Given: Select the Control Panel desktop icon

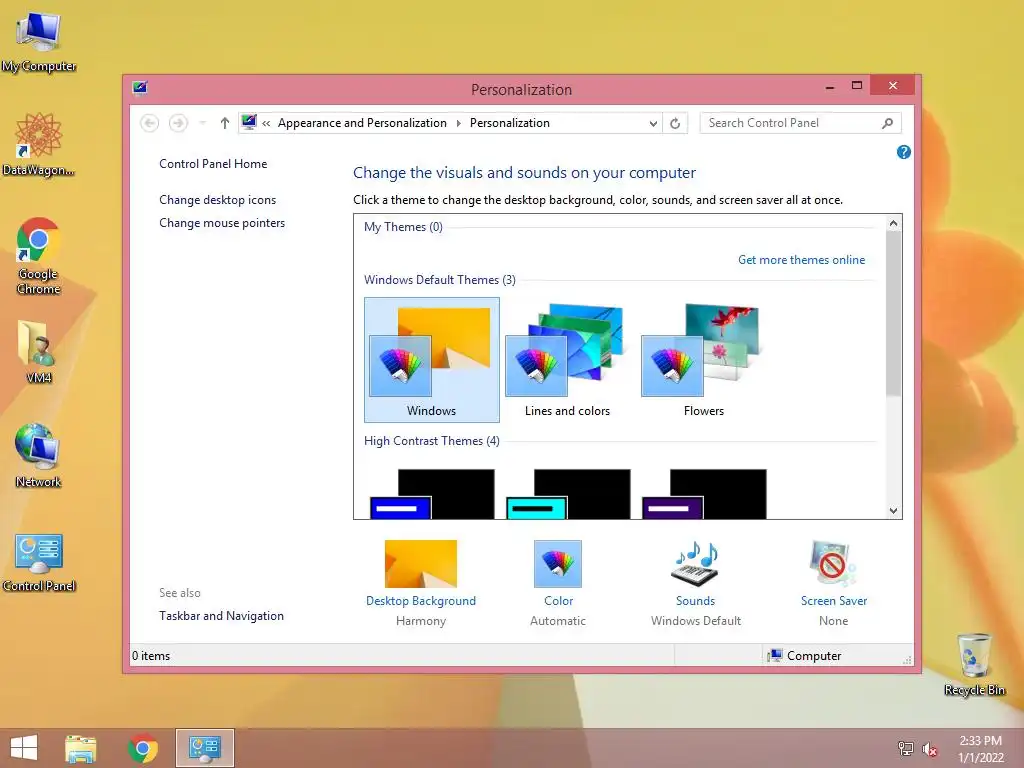Looking at the screenshot, I should 39,562.
